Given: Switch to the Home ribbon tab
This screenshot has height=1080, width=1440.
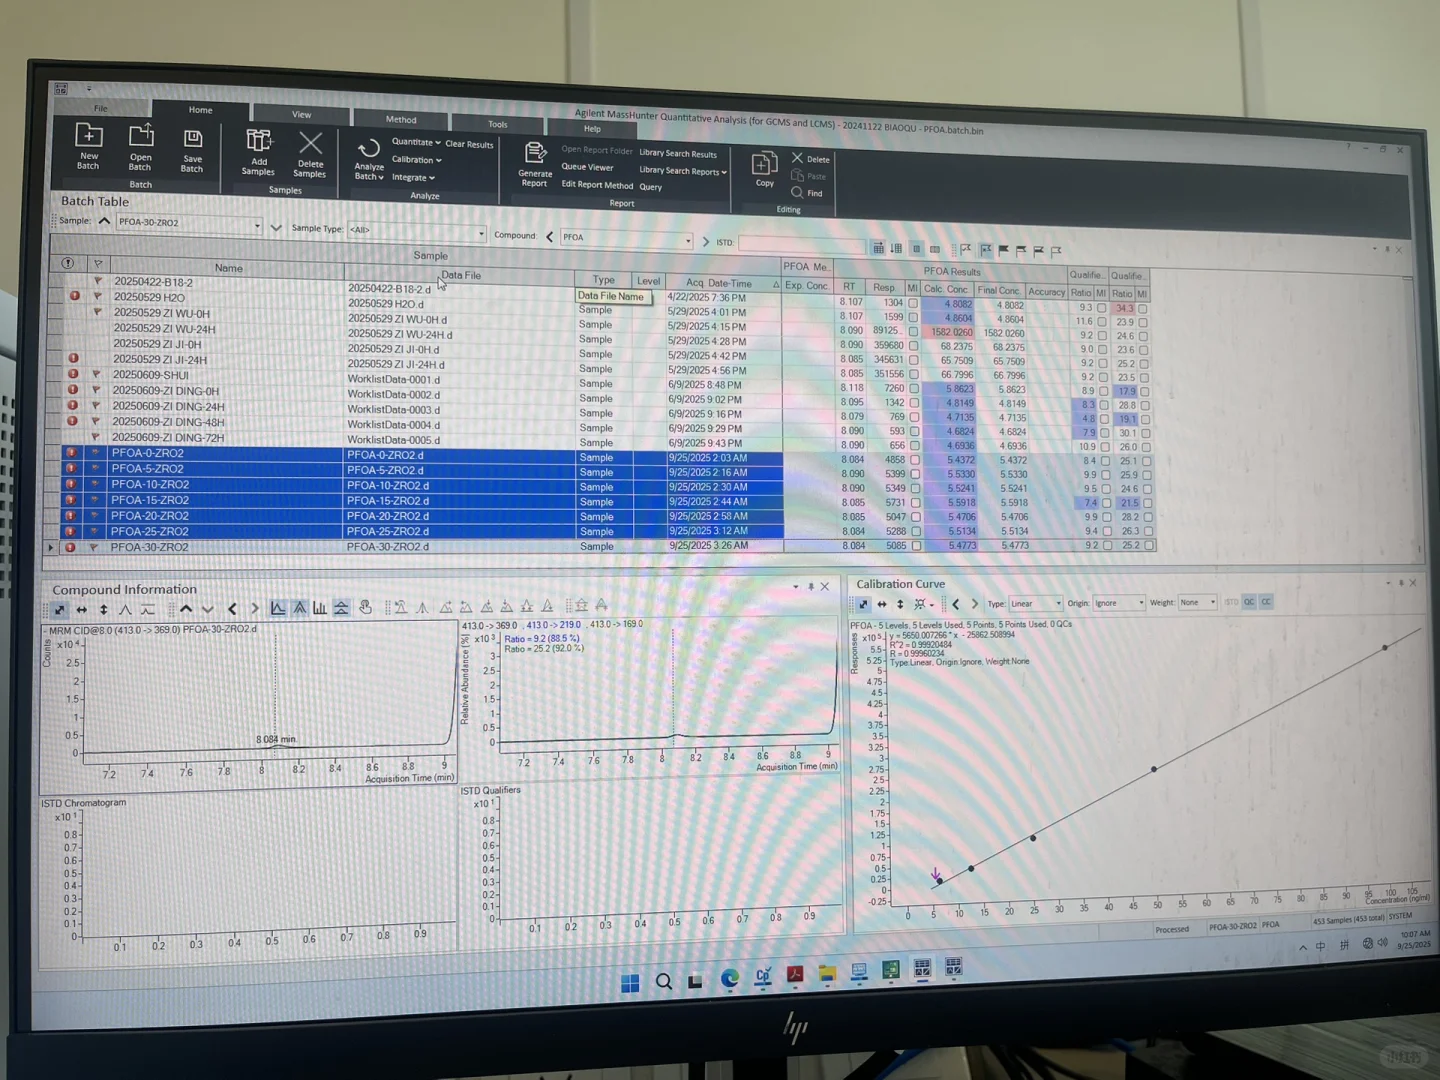Looking at the screenshot, I should tap(200, 110).
